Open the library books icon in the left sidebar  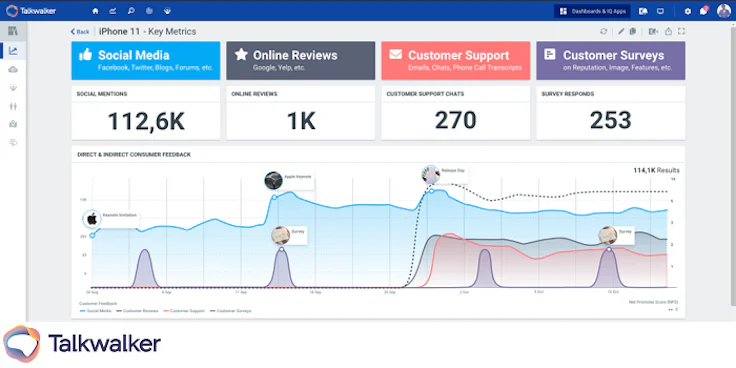pyautogui.click(x=13, y=31)
